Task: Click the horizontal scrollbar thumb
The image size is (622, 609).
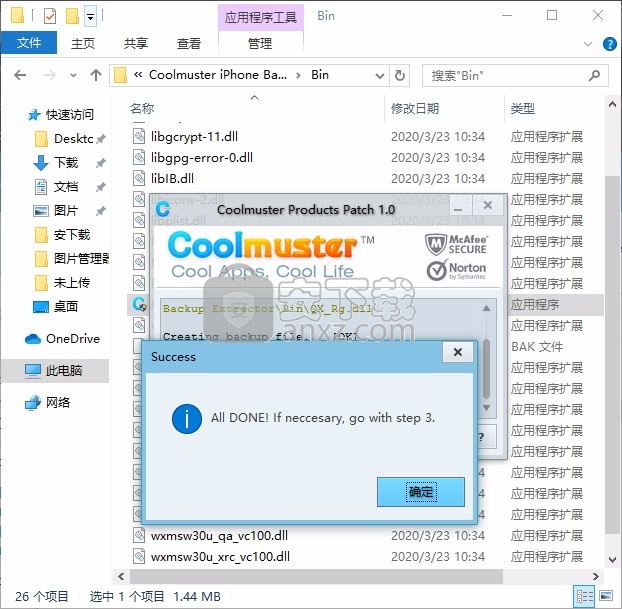Action: 316,576
